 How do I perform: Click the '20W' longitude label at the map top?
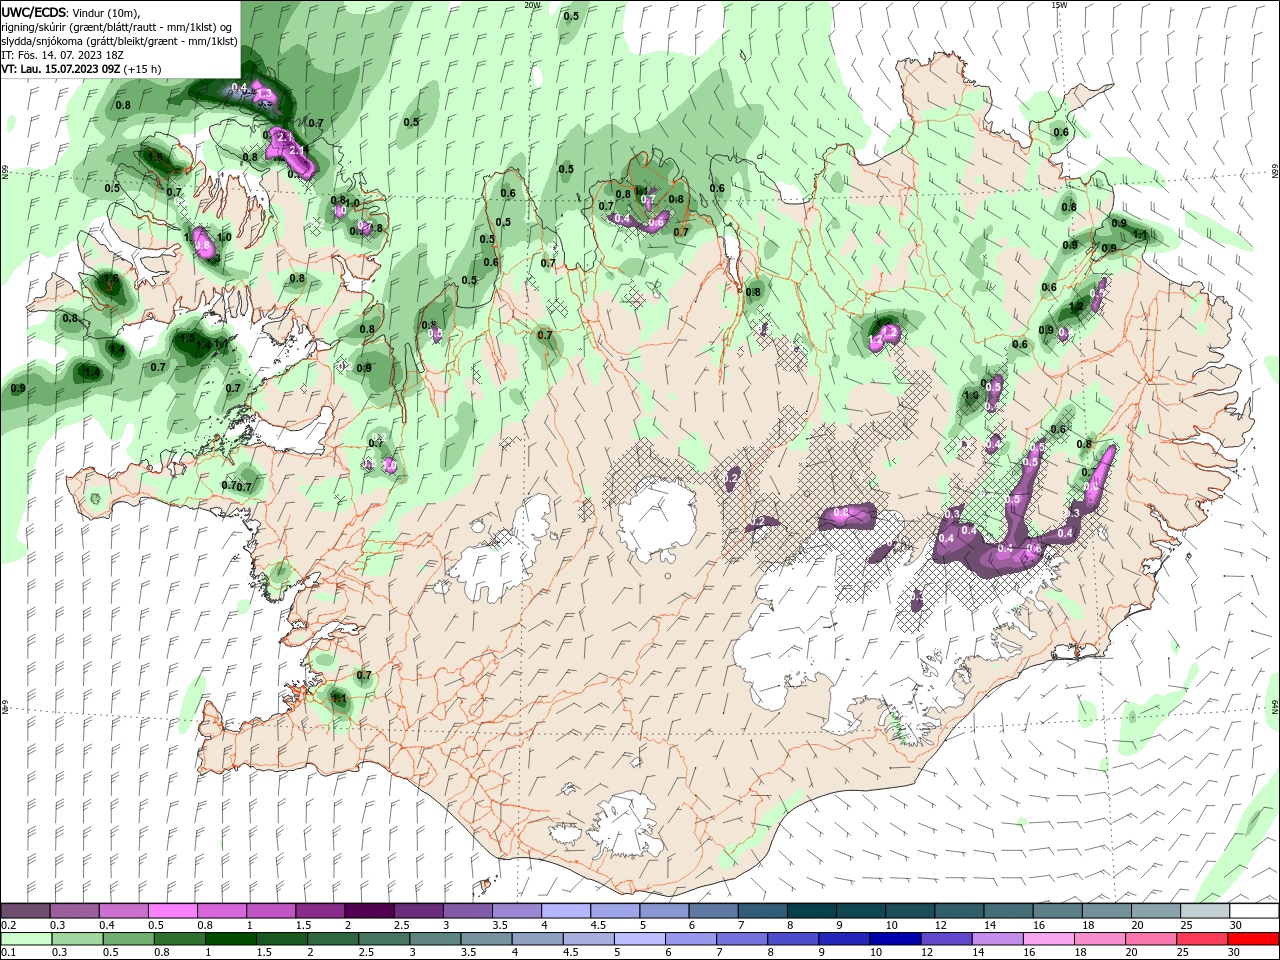coord(532,5)
